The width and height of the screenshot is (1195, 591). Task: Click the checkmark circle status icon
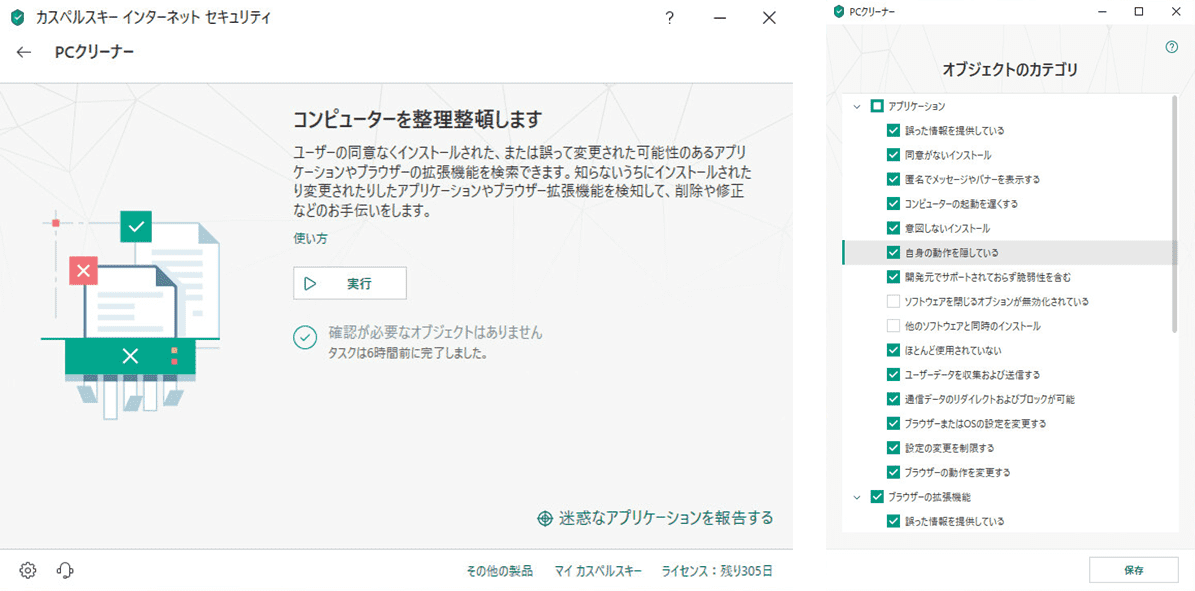pyautogui.click(x=305, y=339)
